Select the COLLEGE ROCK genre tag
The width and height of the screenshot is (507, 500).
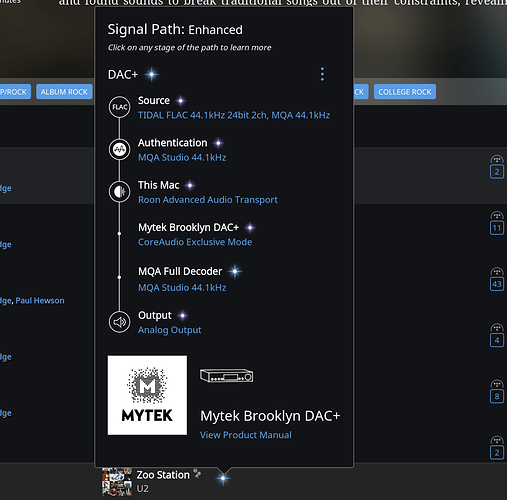click(405, 92)
